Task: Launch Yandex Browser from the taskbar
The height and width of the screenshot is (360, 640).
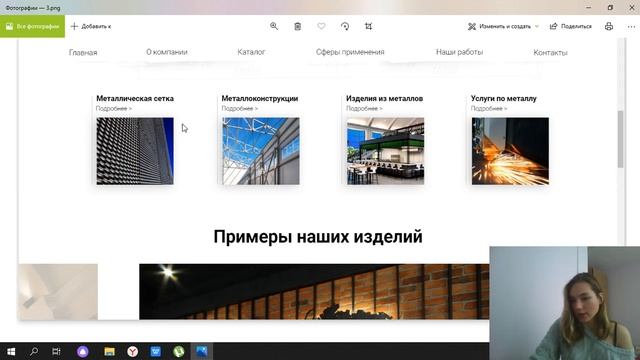Action: (132, 351)
